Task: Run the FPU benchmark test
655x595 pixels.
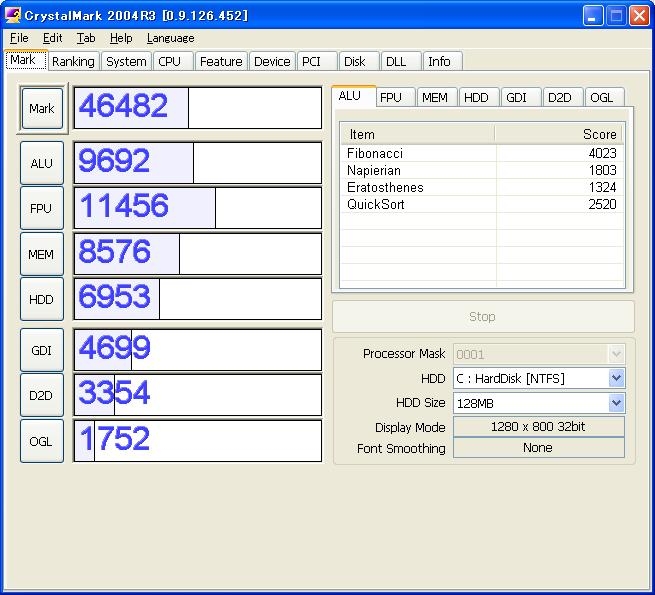Action: (x=41, y=208)
